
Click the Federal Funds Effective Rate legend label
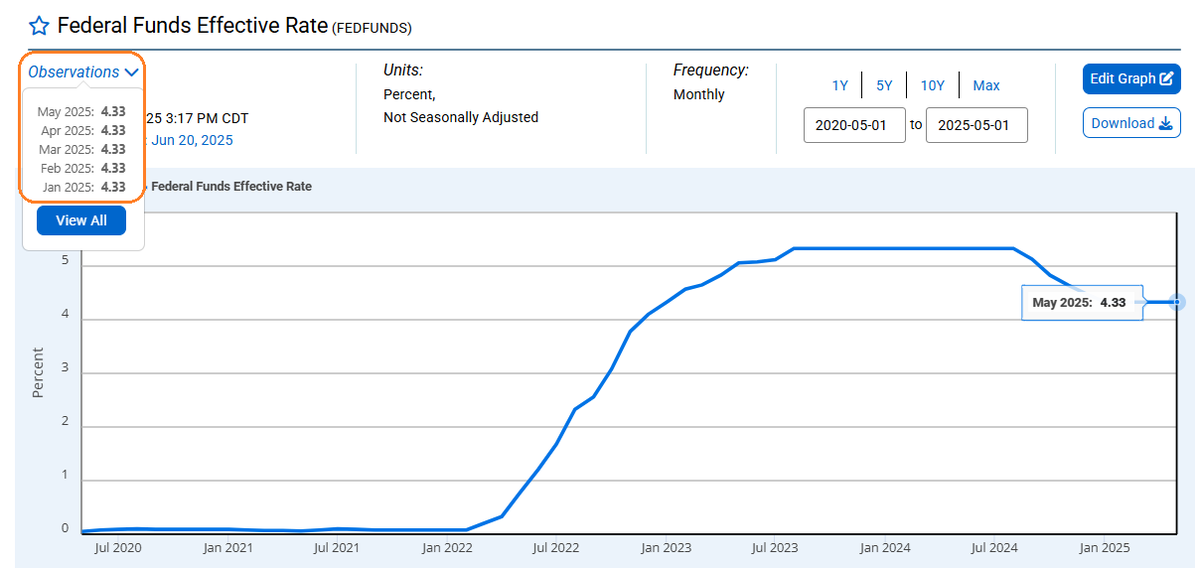[x=231, y=186]
